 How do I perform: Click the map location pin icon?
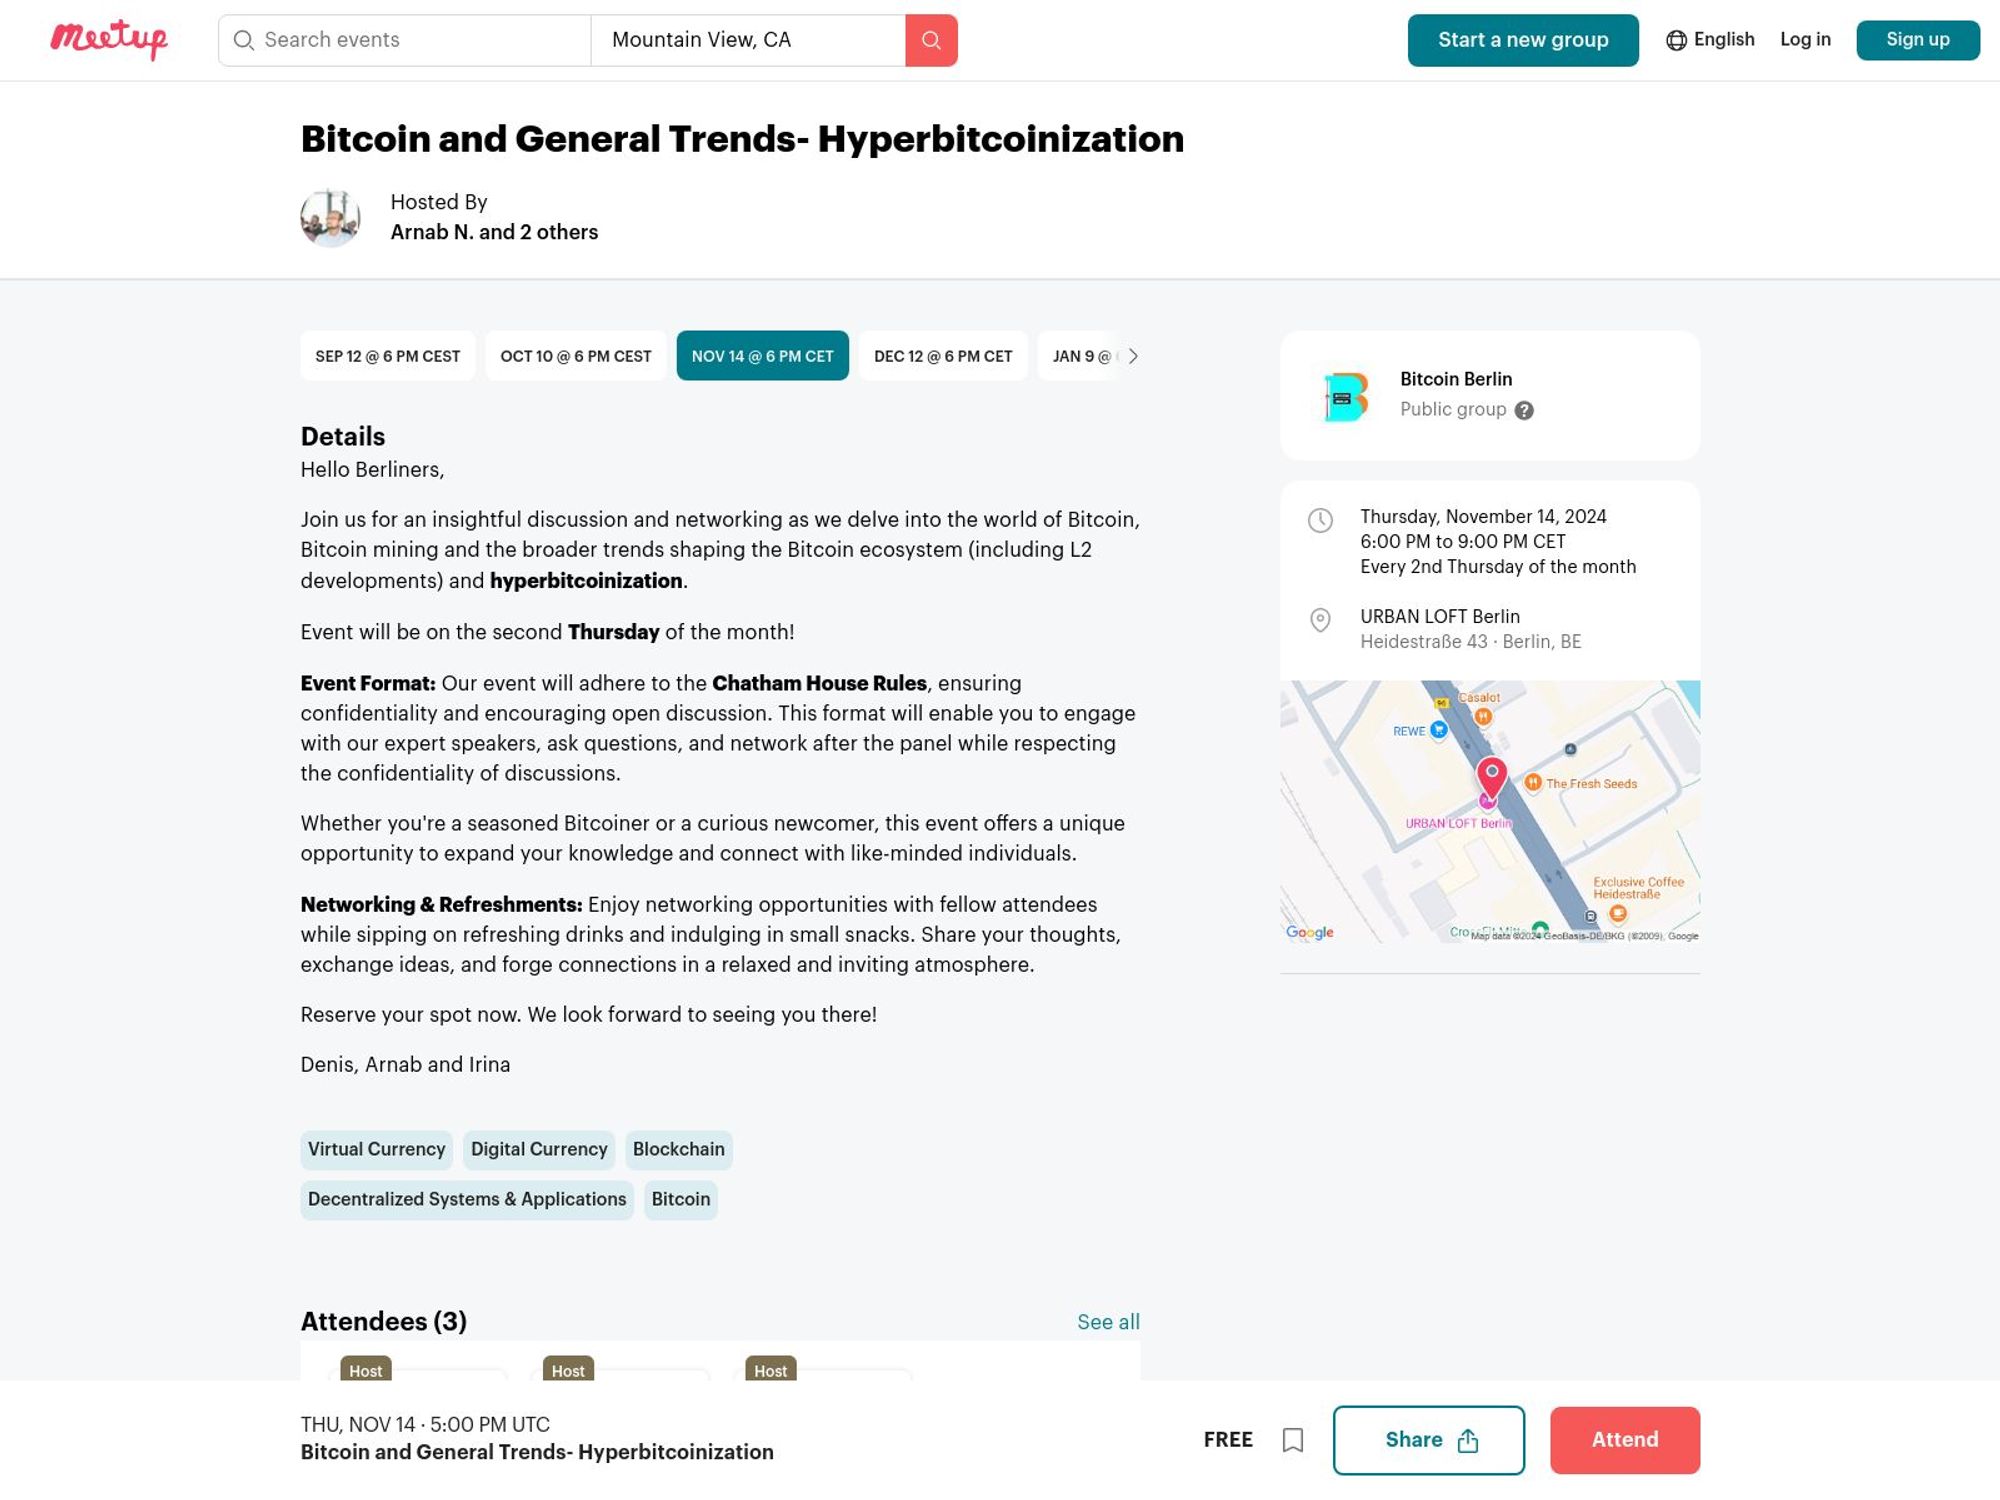point(1320,619)
